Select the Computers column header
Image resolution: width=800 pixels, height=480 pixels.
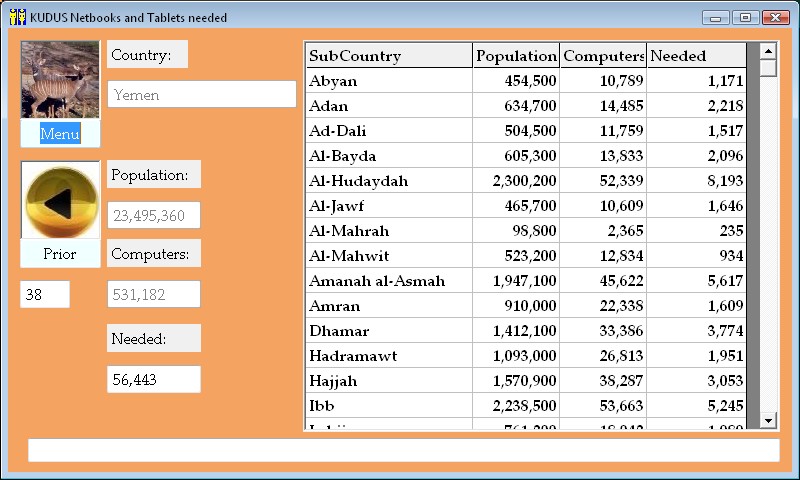(603, 56)
